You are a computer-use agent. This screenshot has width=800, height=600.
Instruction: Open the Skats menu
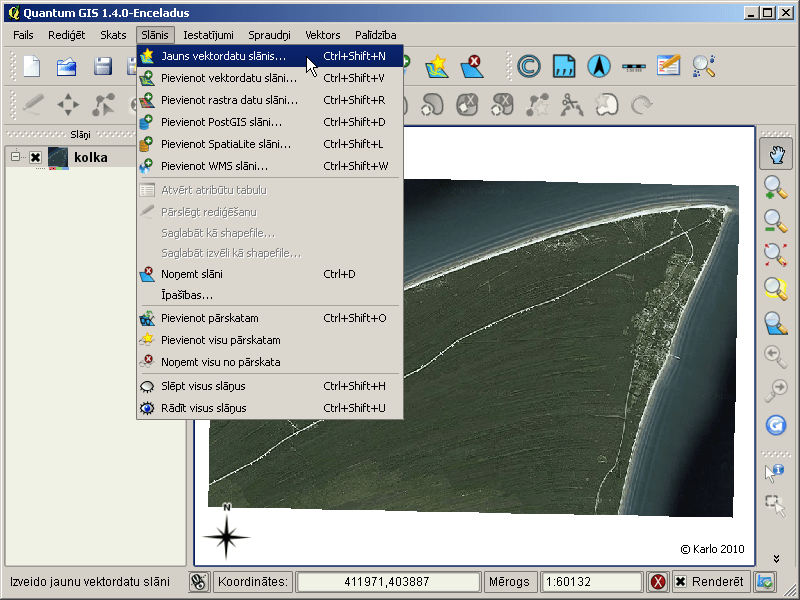click(x=113, y=35)
